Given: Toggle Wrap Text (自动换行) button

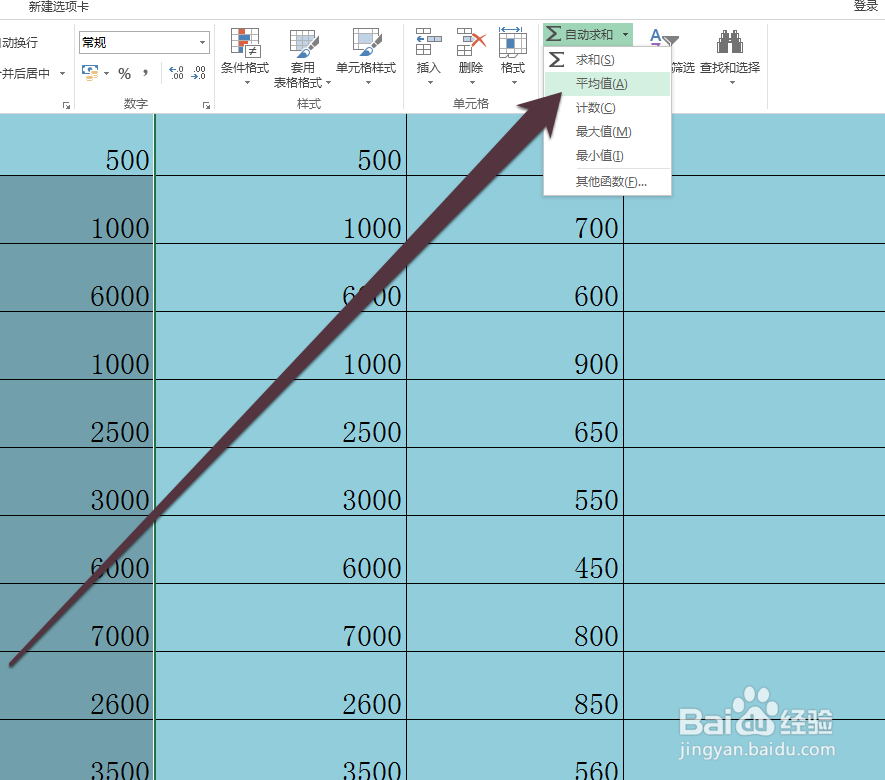Looking at the screenshot, I should coord(19,42).
